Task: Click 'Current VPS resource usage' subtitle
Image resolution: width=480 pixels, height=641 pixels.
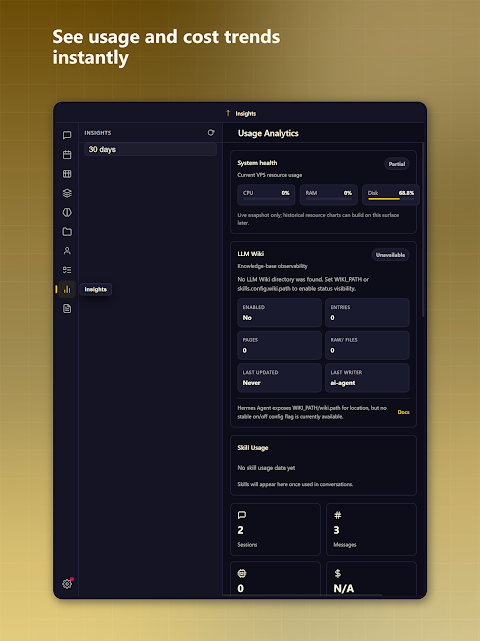Action: tap(269, 175)
